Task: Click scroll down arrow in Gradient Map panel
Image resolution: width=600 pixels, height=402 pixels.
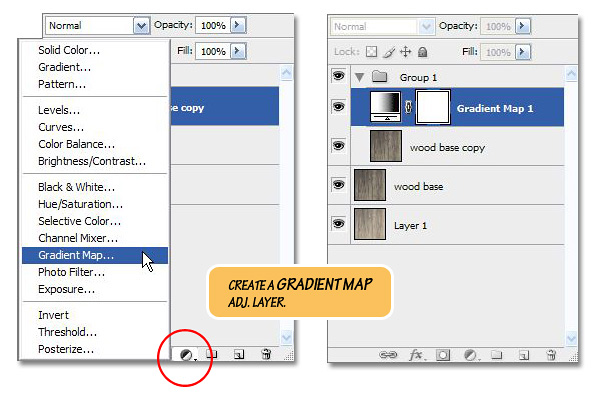Action: point(571,338)
